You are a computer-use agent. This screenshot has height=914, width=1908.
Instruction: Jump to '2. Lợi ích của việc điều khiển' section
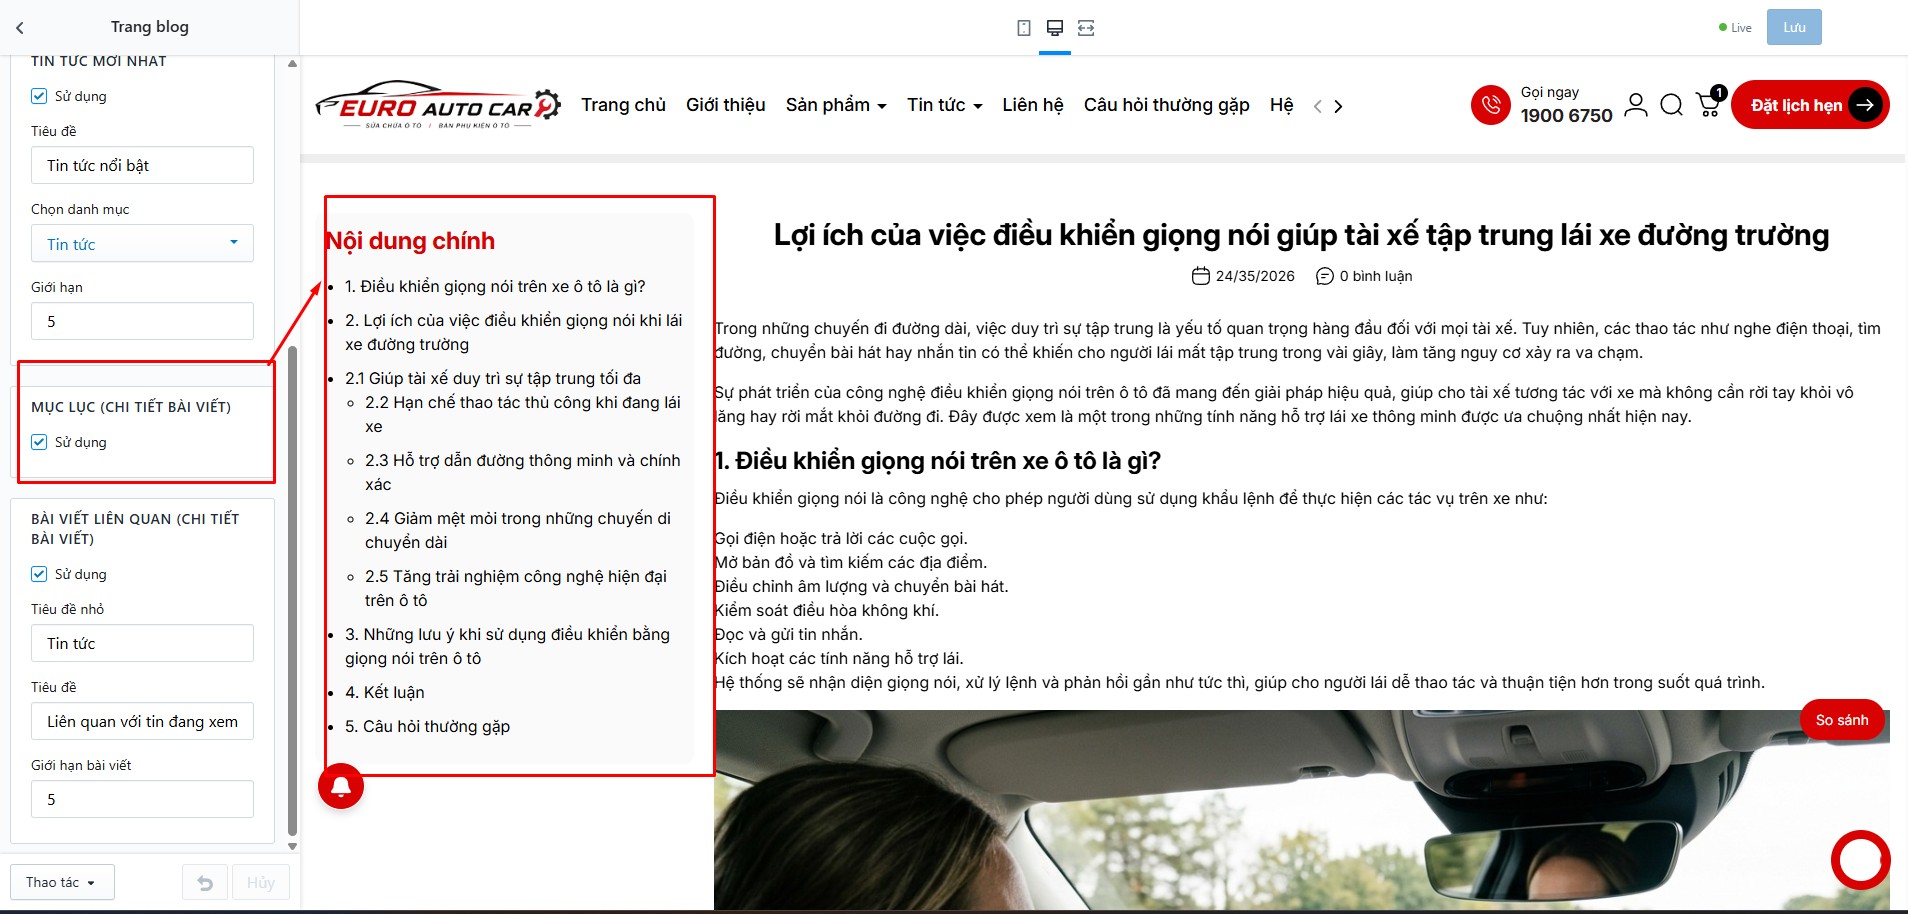coord(514,332)
